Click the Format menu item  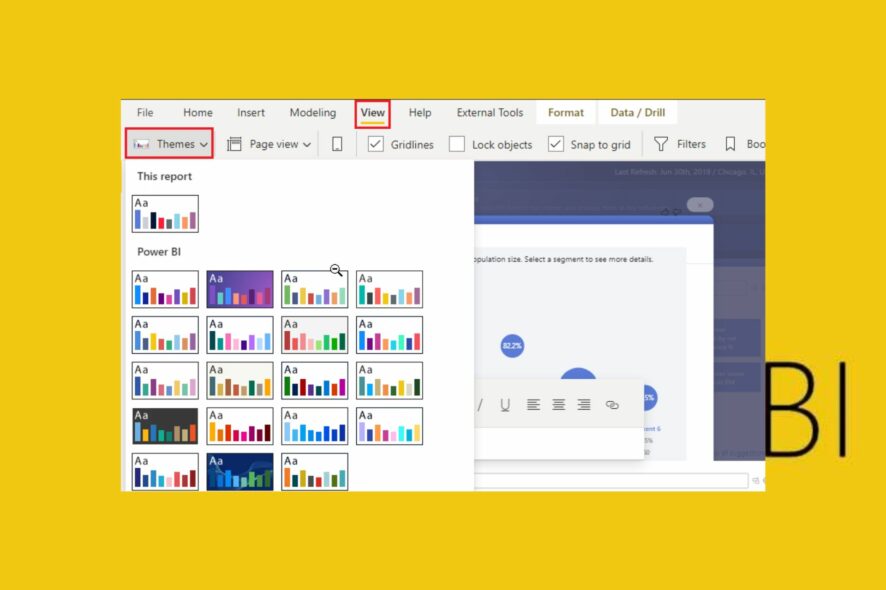coord(565,112)
